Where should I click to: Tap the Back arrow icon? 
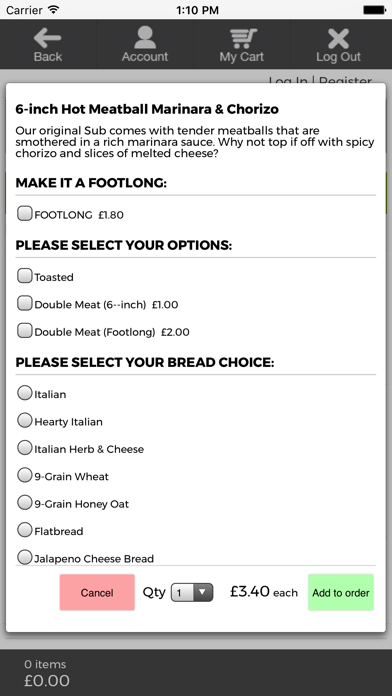(x=48, y=38)
